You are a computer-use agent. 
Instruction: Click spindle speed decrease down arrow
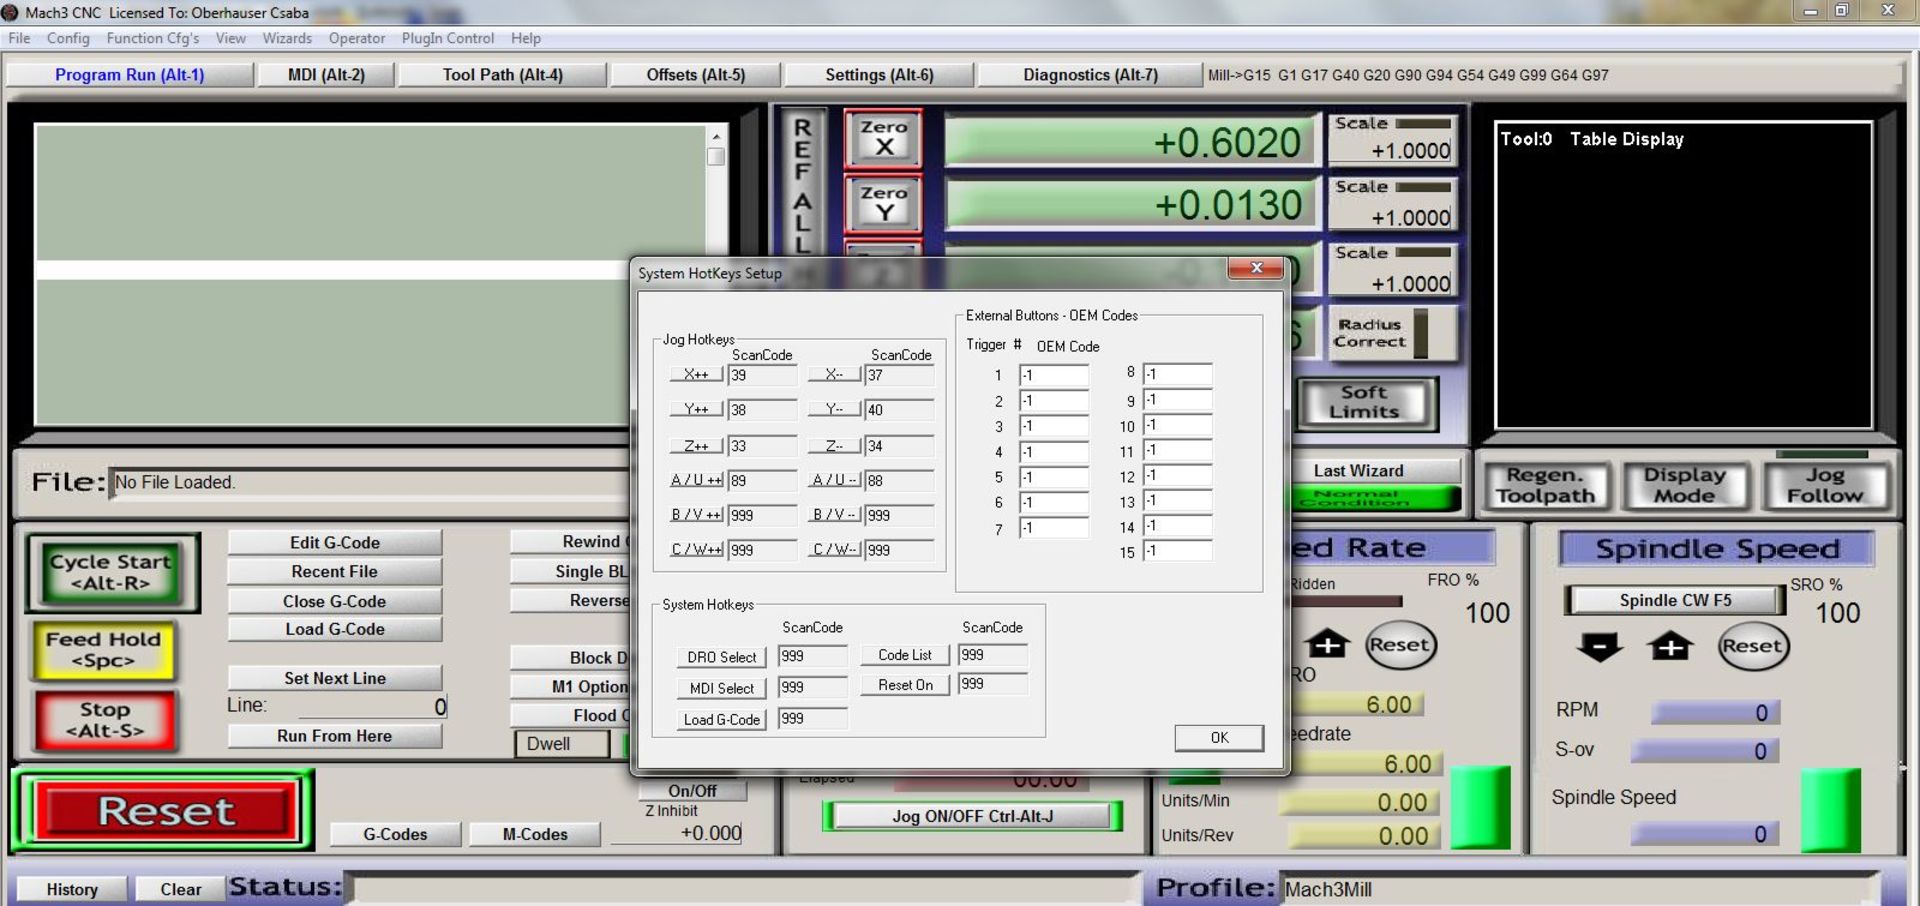point(1598,647)
